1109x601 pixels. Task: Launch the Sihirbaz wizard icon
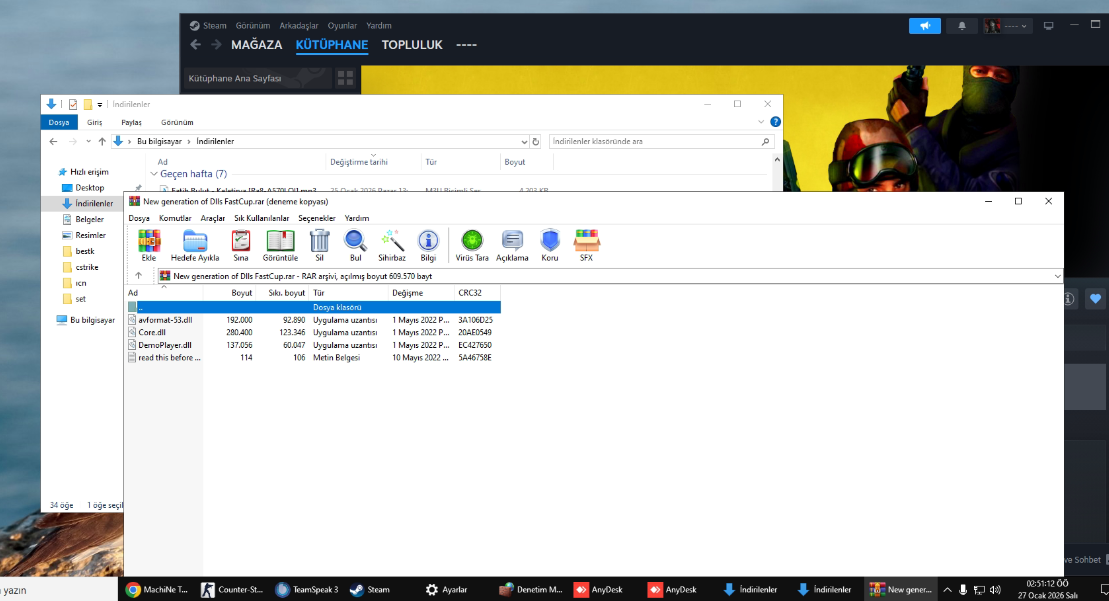tap(392, 245)
